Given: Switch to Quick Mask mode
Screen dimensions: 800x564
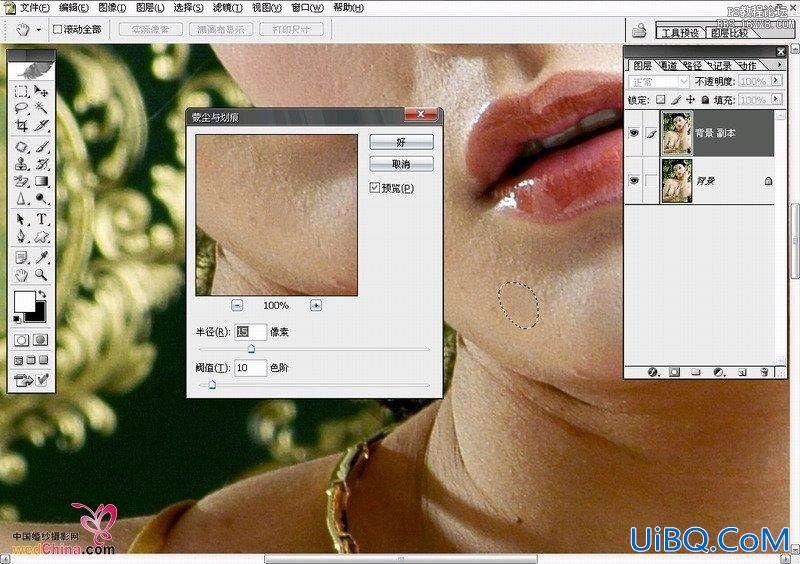Looking at the screenshot, I should click(41, 339).
